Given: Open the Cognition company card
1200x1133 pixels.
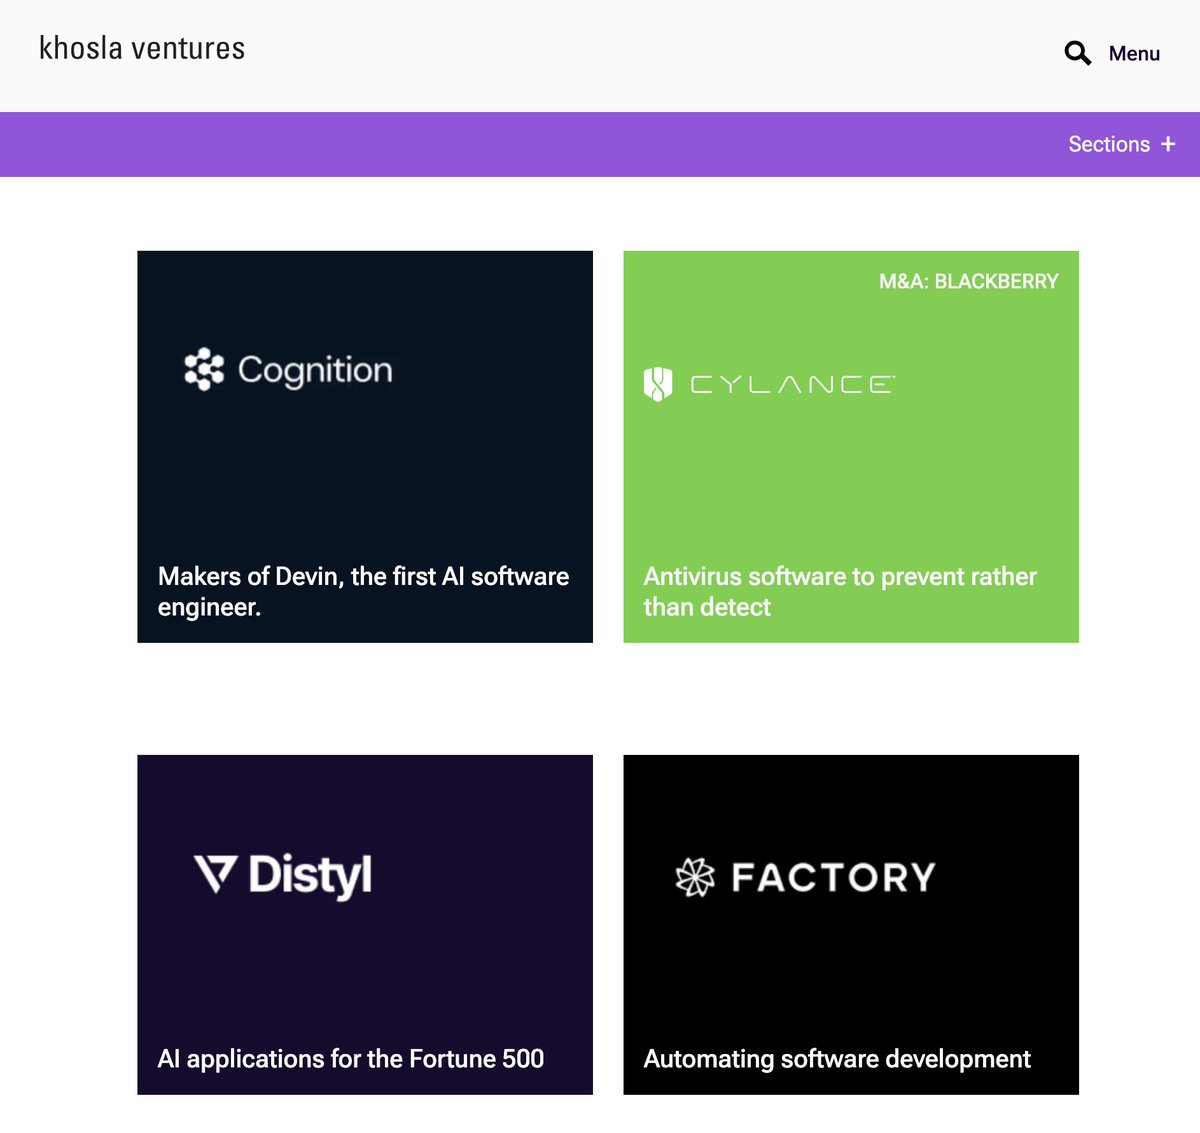Looking at the screenshot, I should tap(365, 447).
